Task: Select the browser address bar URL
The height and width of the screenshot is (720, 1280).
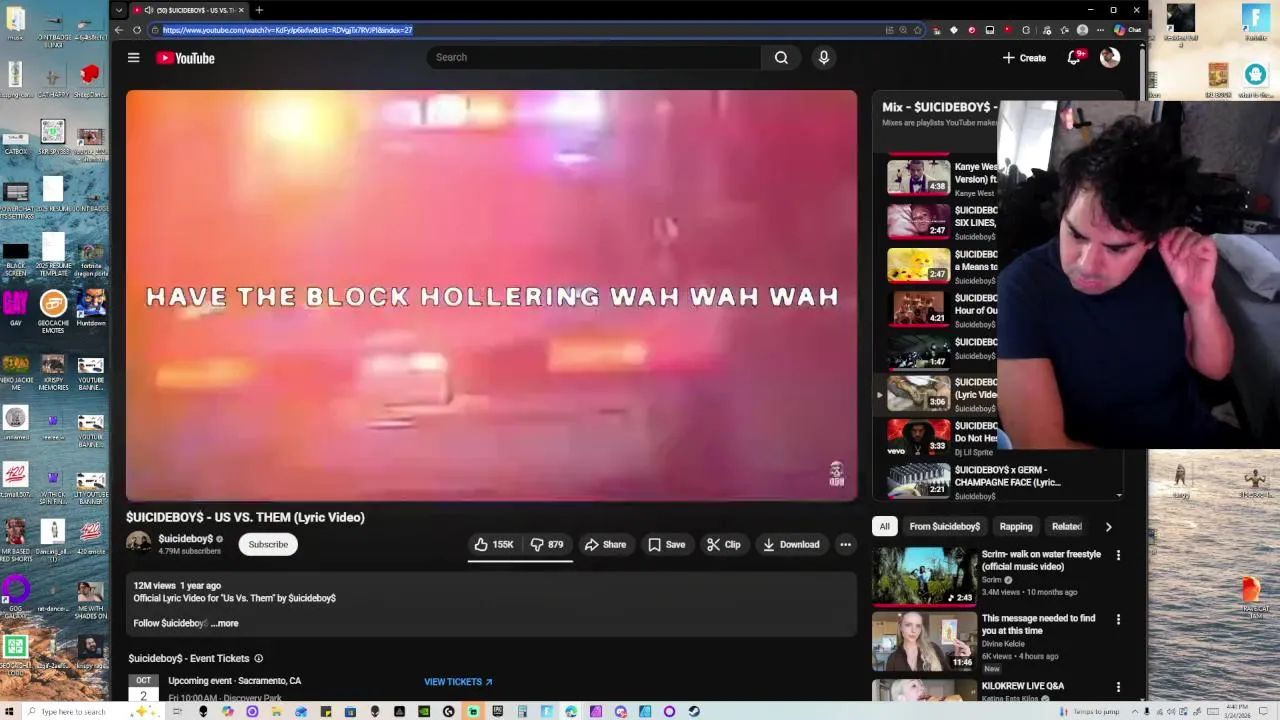Action: [x=288, y=30]
